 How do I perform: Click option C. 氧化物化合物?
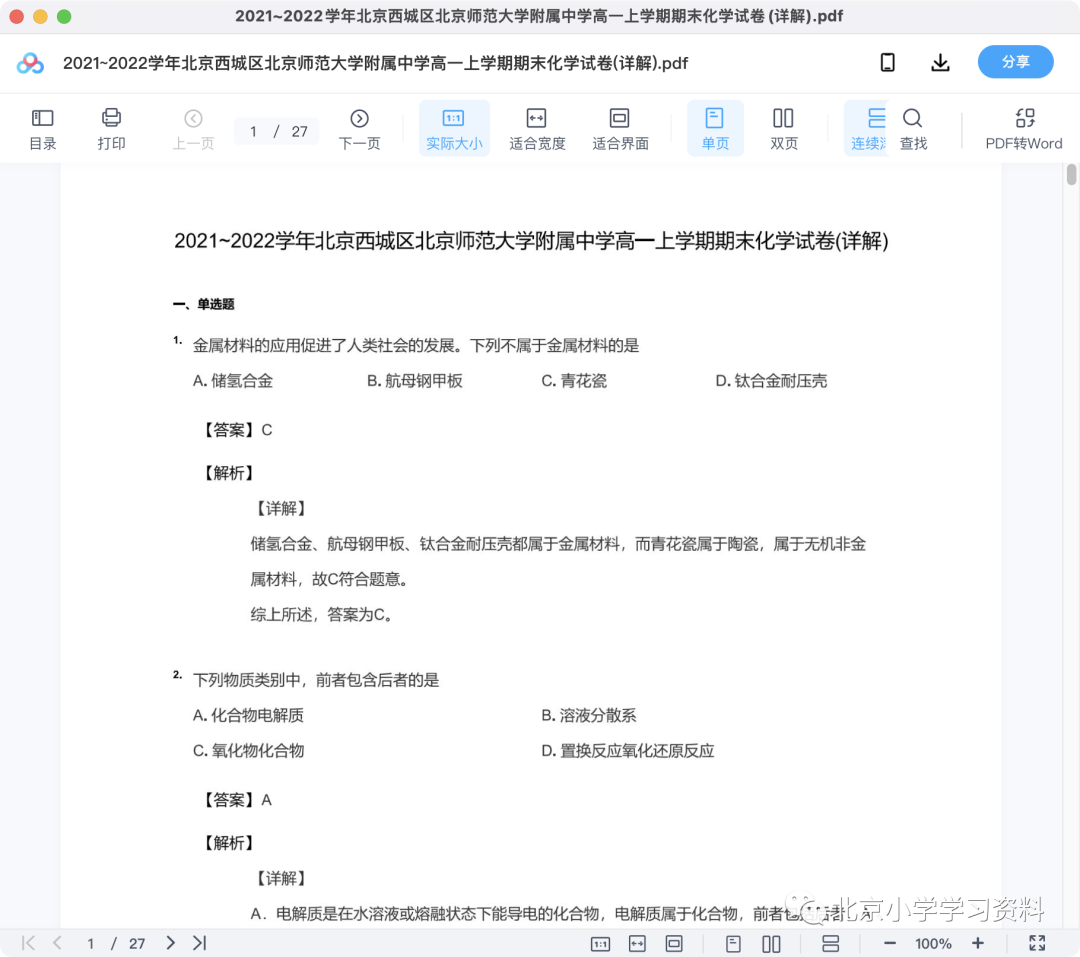coord(248,750)
